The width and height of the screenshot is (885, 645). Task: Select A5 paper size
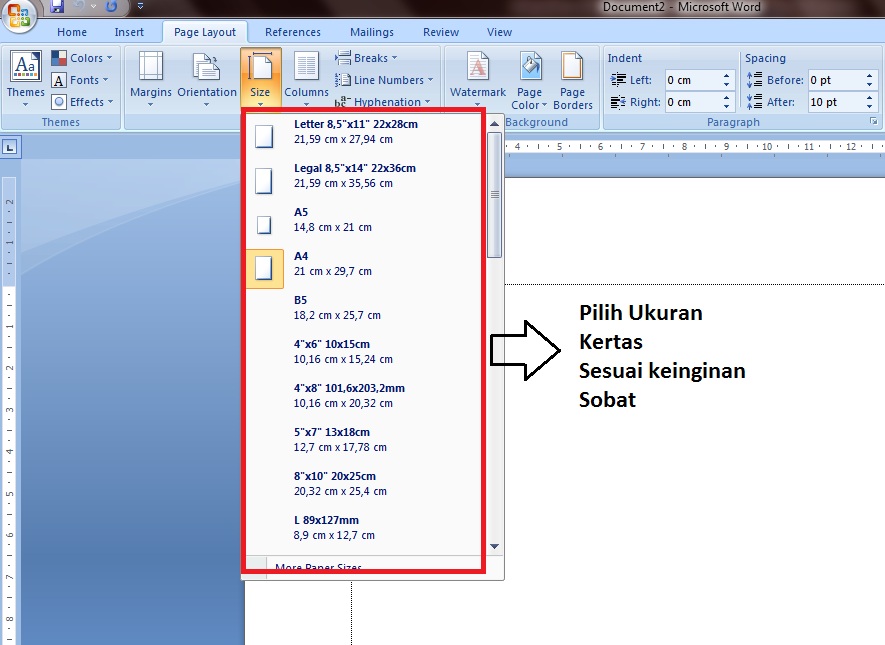tap(364, 220)
